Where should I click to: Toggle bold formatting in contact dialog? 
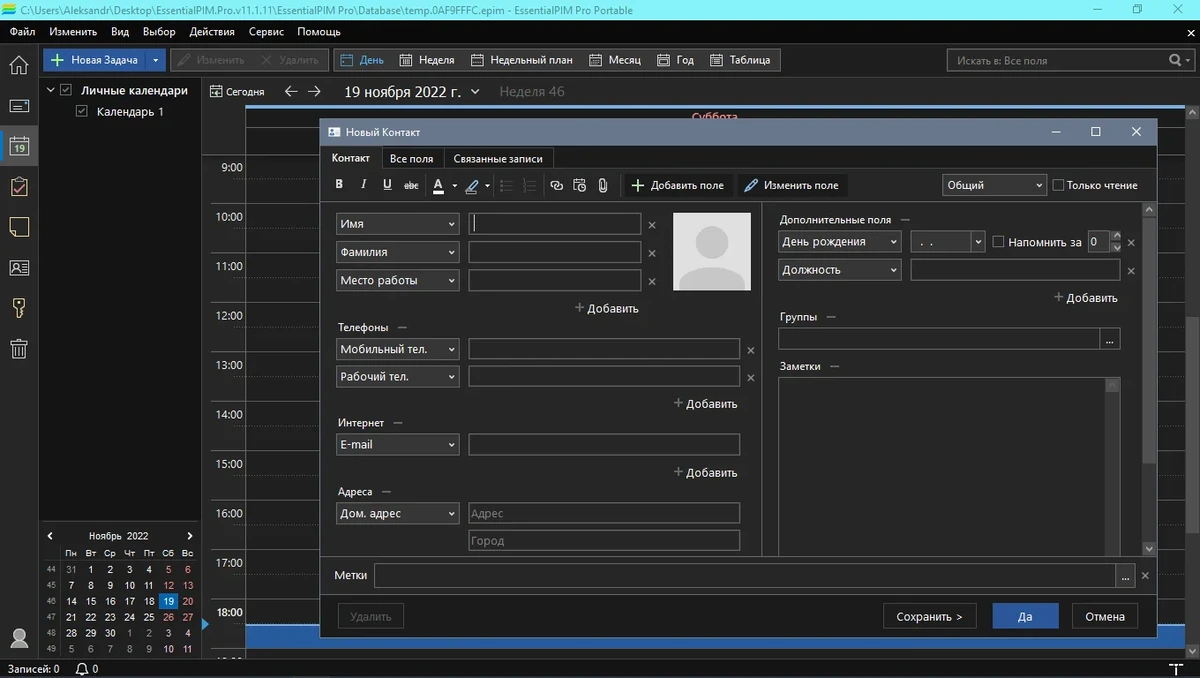(x=339, y=185)
